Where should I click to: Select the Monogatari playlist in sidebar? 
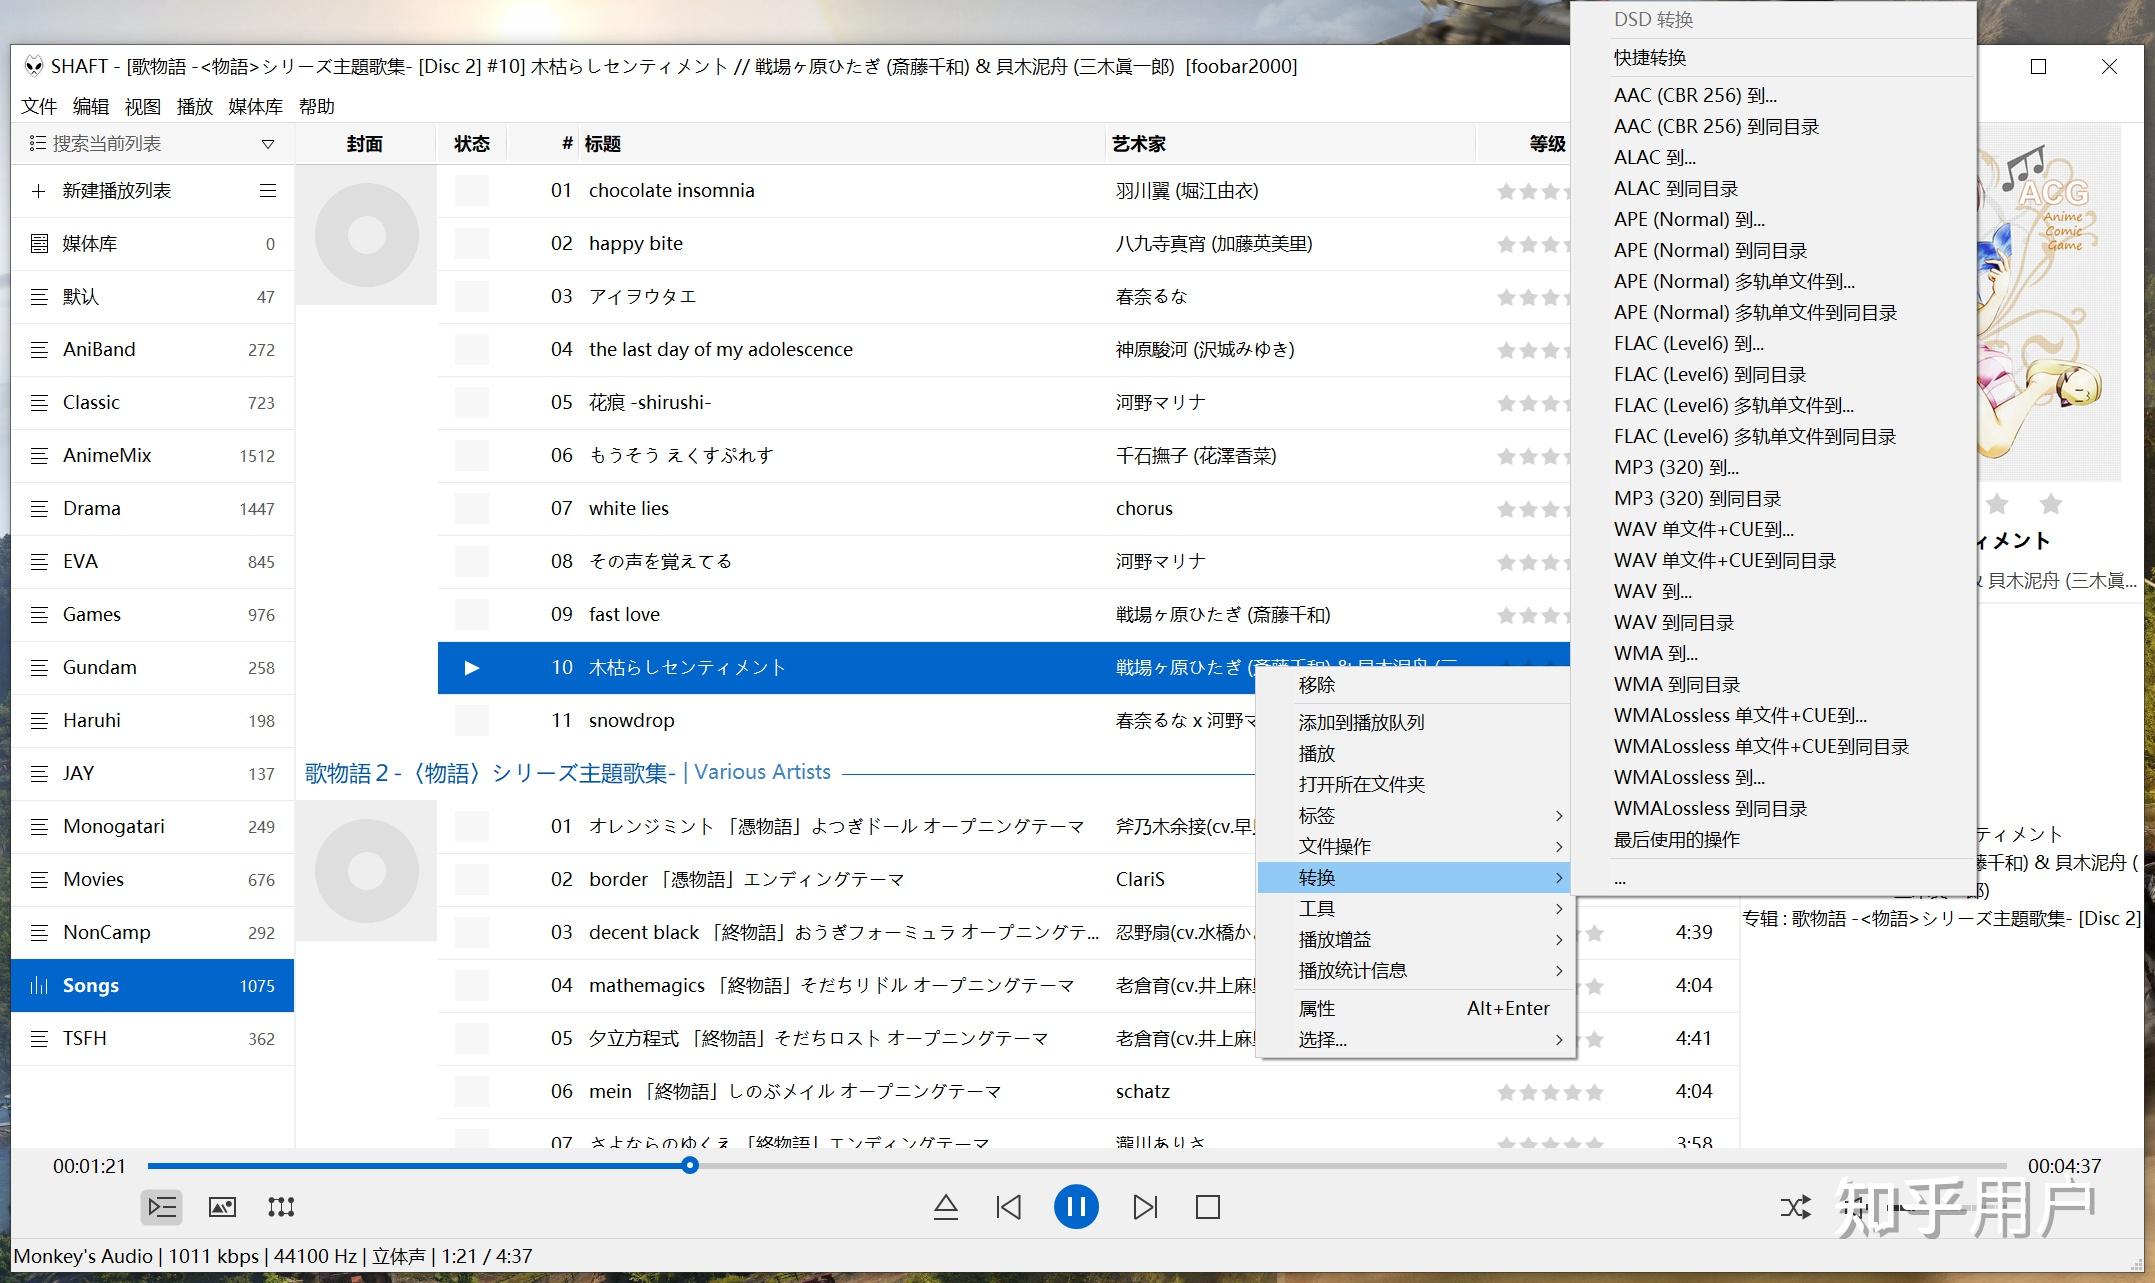tap(113, 826)
